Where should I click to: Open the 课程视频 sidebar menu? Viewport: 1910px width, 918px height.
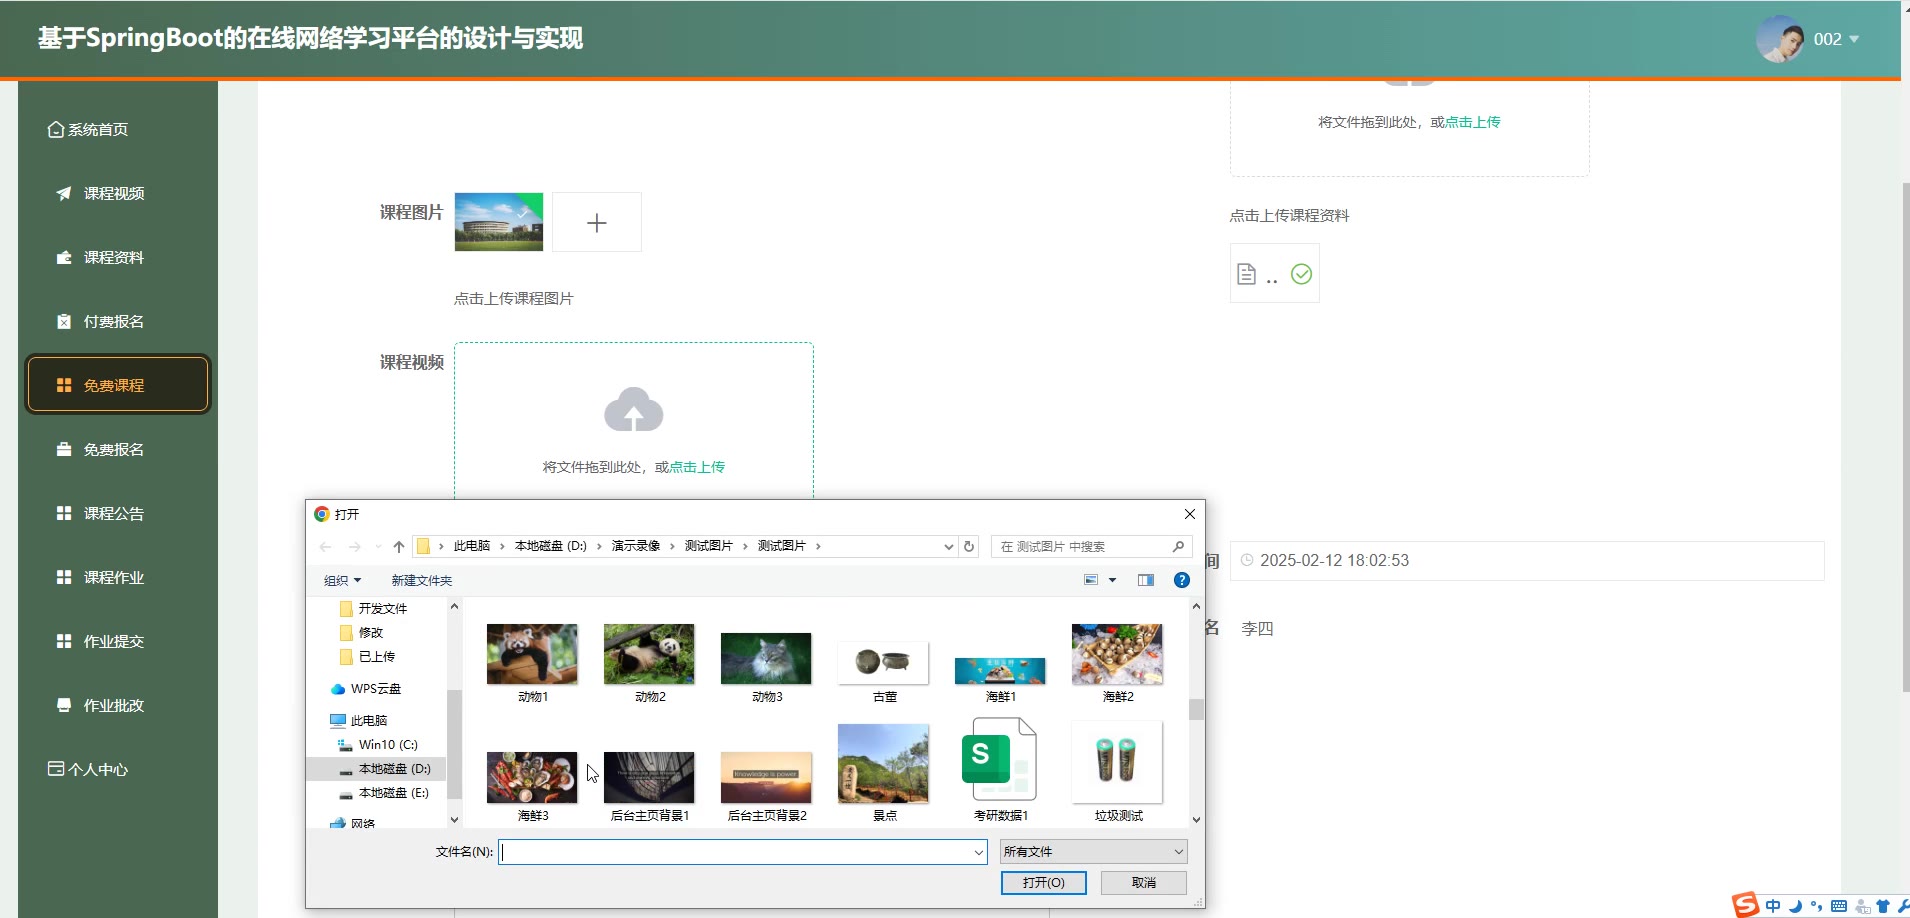(114, 193)
